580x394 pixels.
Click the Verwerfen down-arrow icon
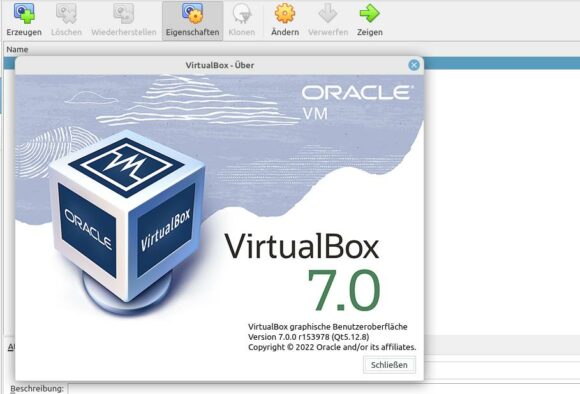328,13
